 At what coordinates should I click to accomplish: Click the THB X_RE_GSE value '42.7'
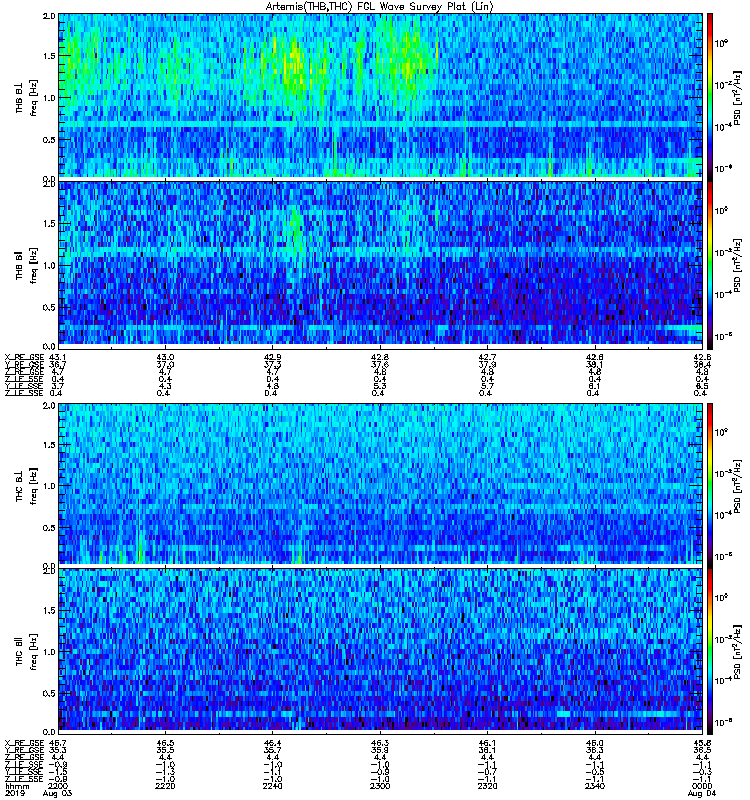click(x=487, y=357)
